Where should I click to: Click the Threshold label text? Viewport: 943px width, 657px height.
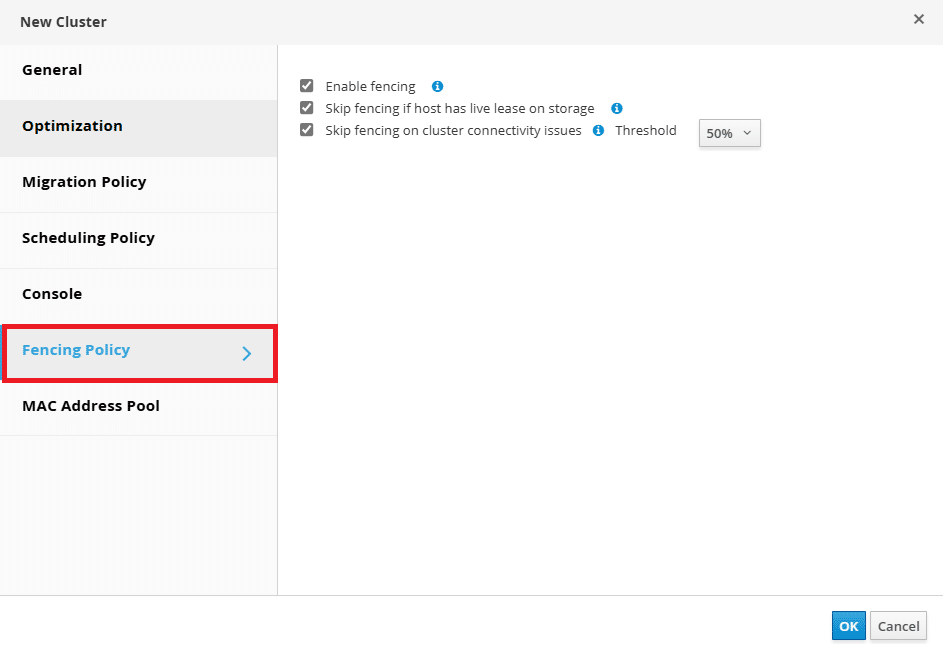pyautogui.click(x=645, y=131)
